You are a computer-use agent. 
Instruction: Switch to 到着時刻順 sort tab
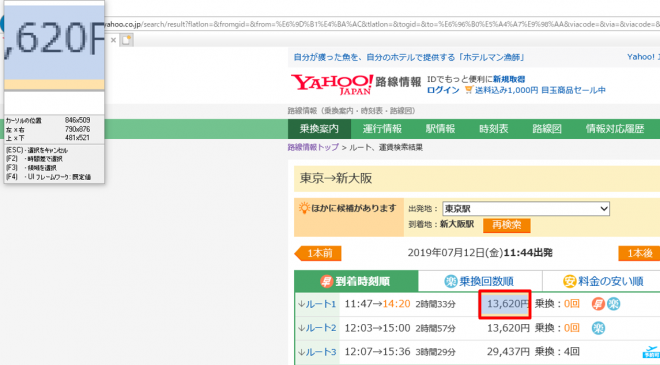356,281
